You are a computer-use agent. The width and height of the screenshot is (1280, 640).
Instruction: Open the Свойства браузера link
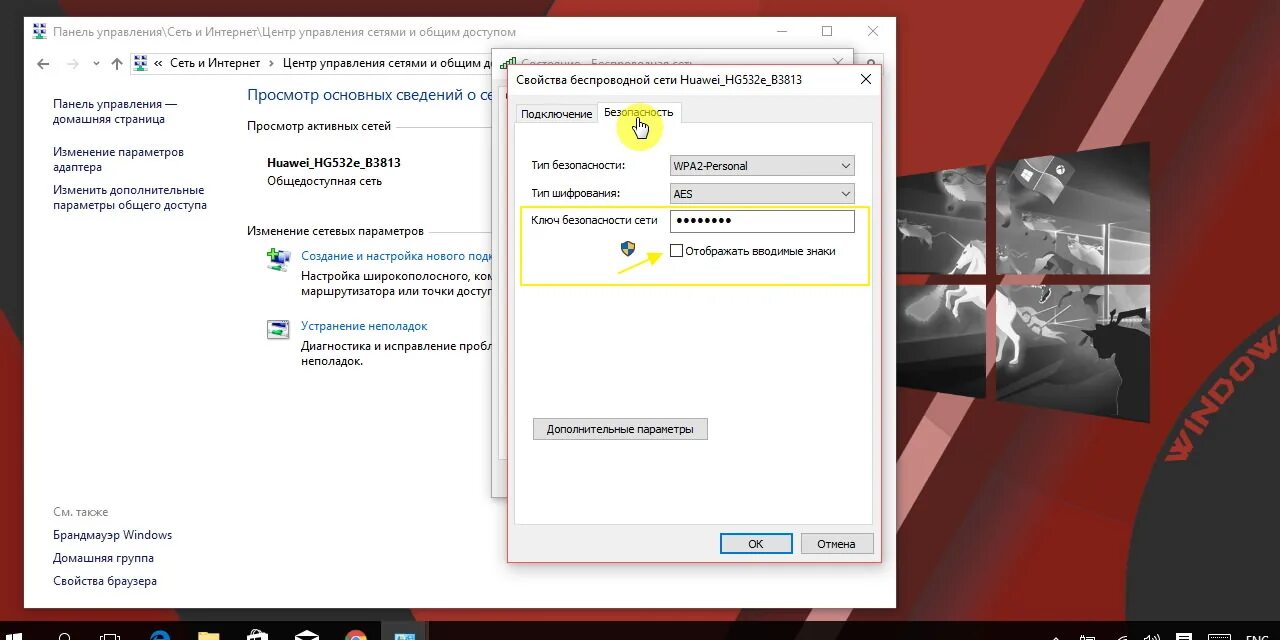coord(105,581)
